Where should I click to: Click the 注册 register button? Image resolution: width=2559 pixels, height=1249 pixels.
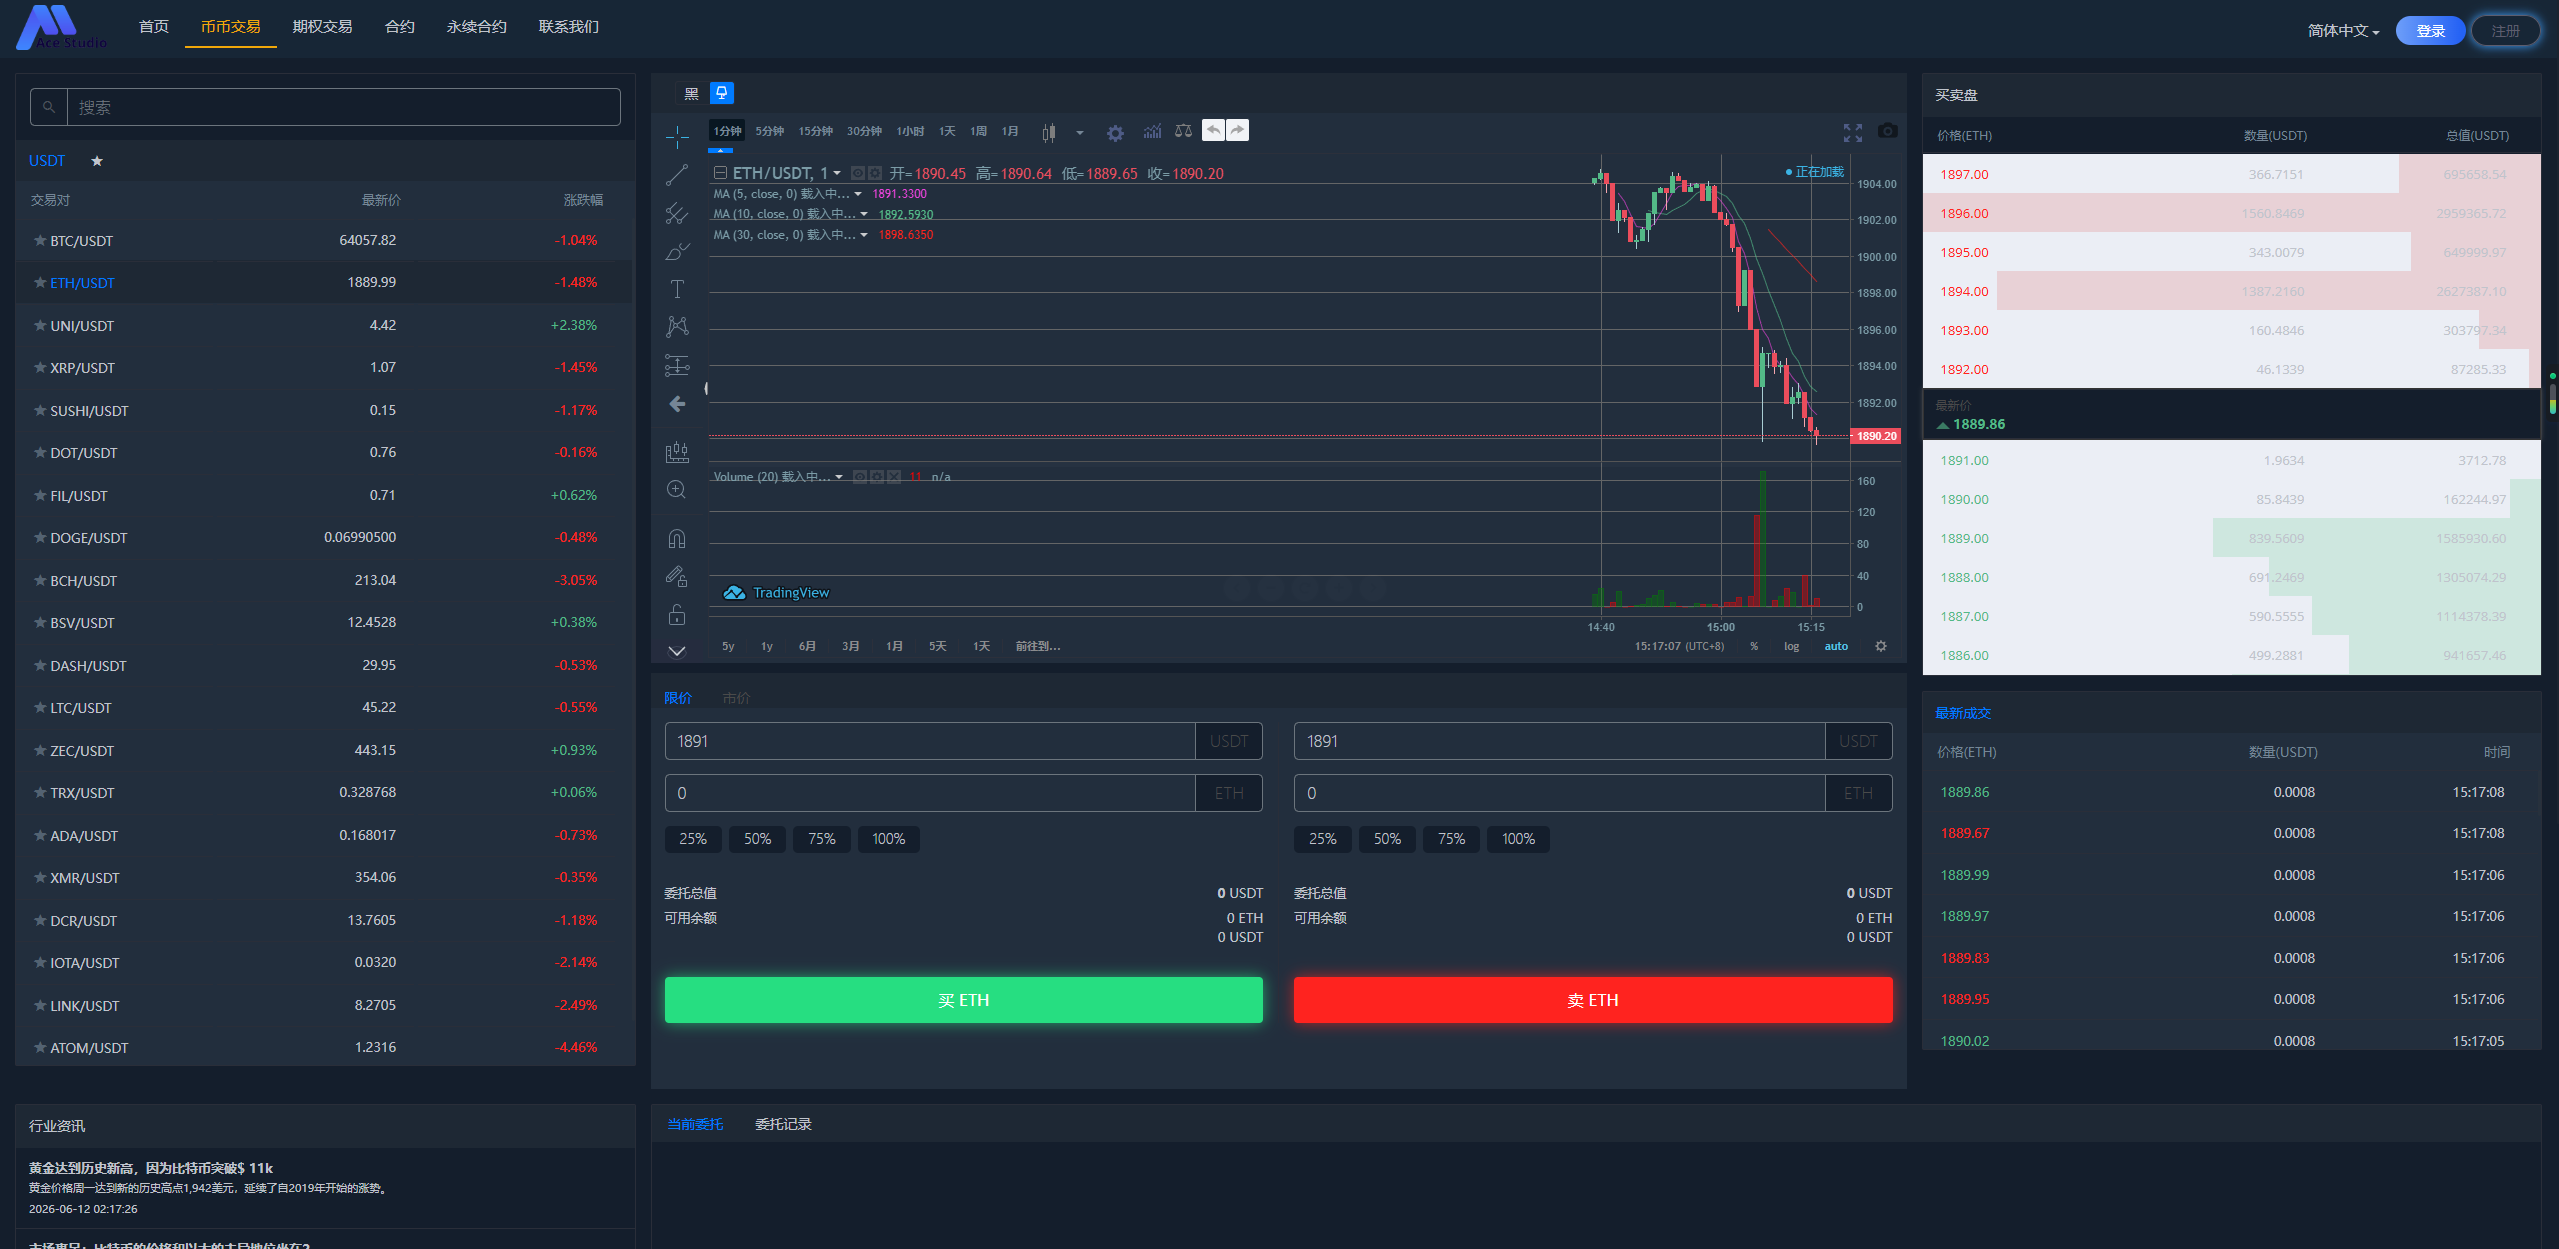(x=2505, y=31)
